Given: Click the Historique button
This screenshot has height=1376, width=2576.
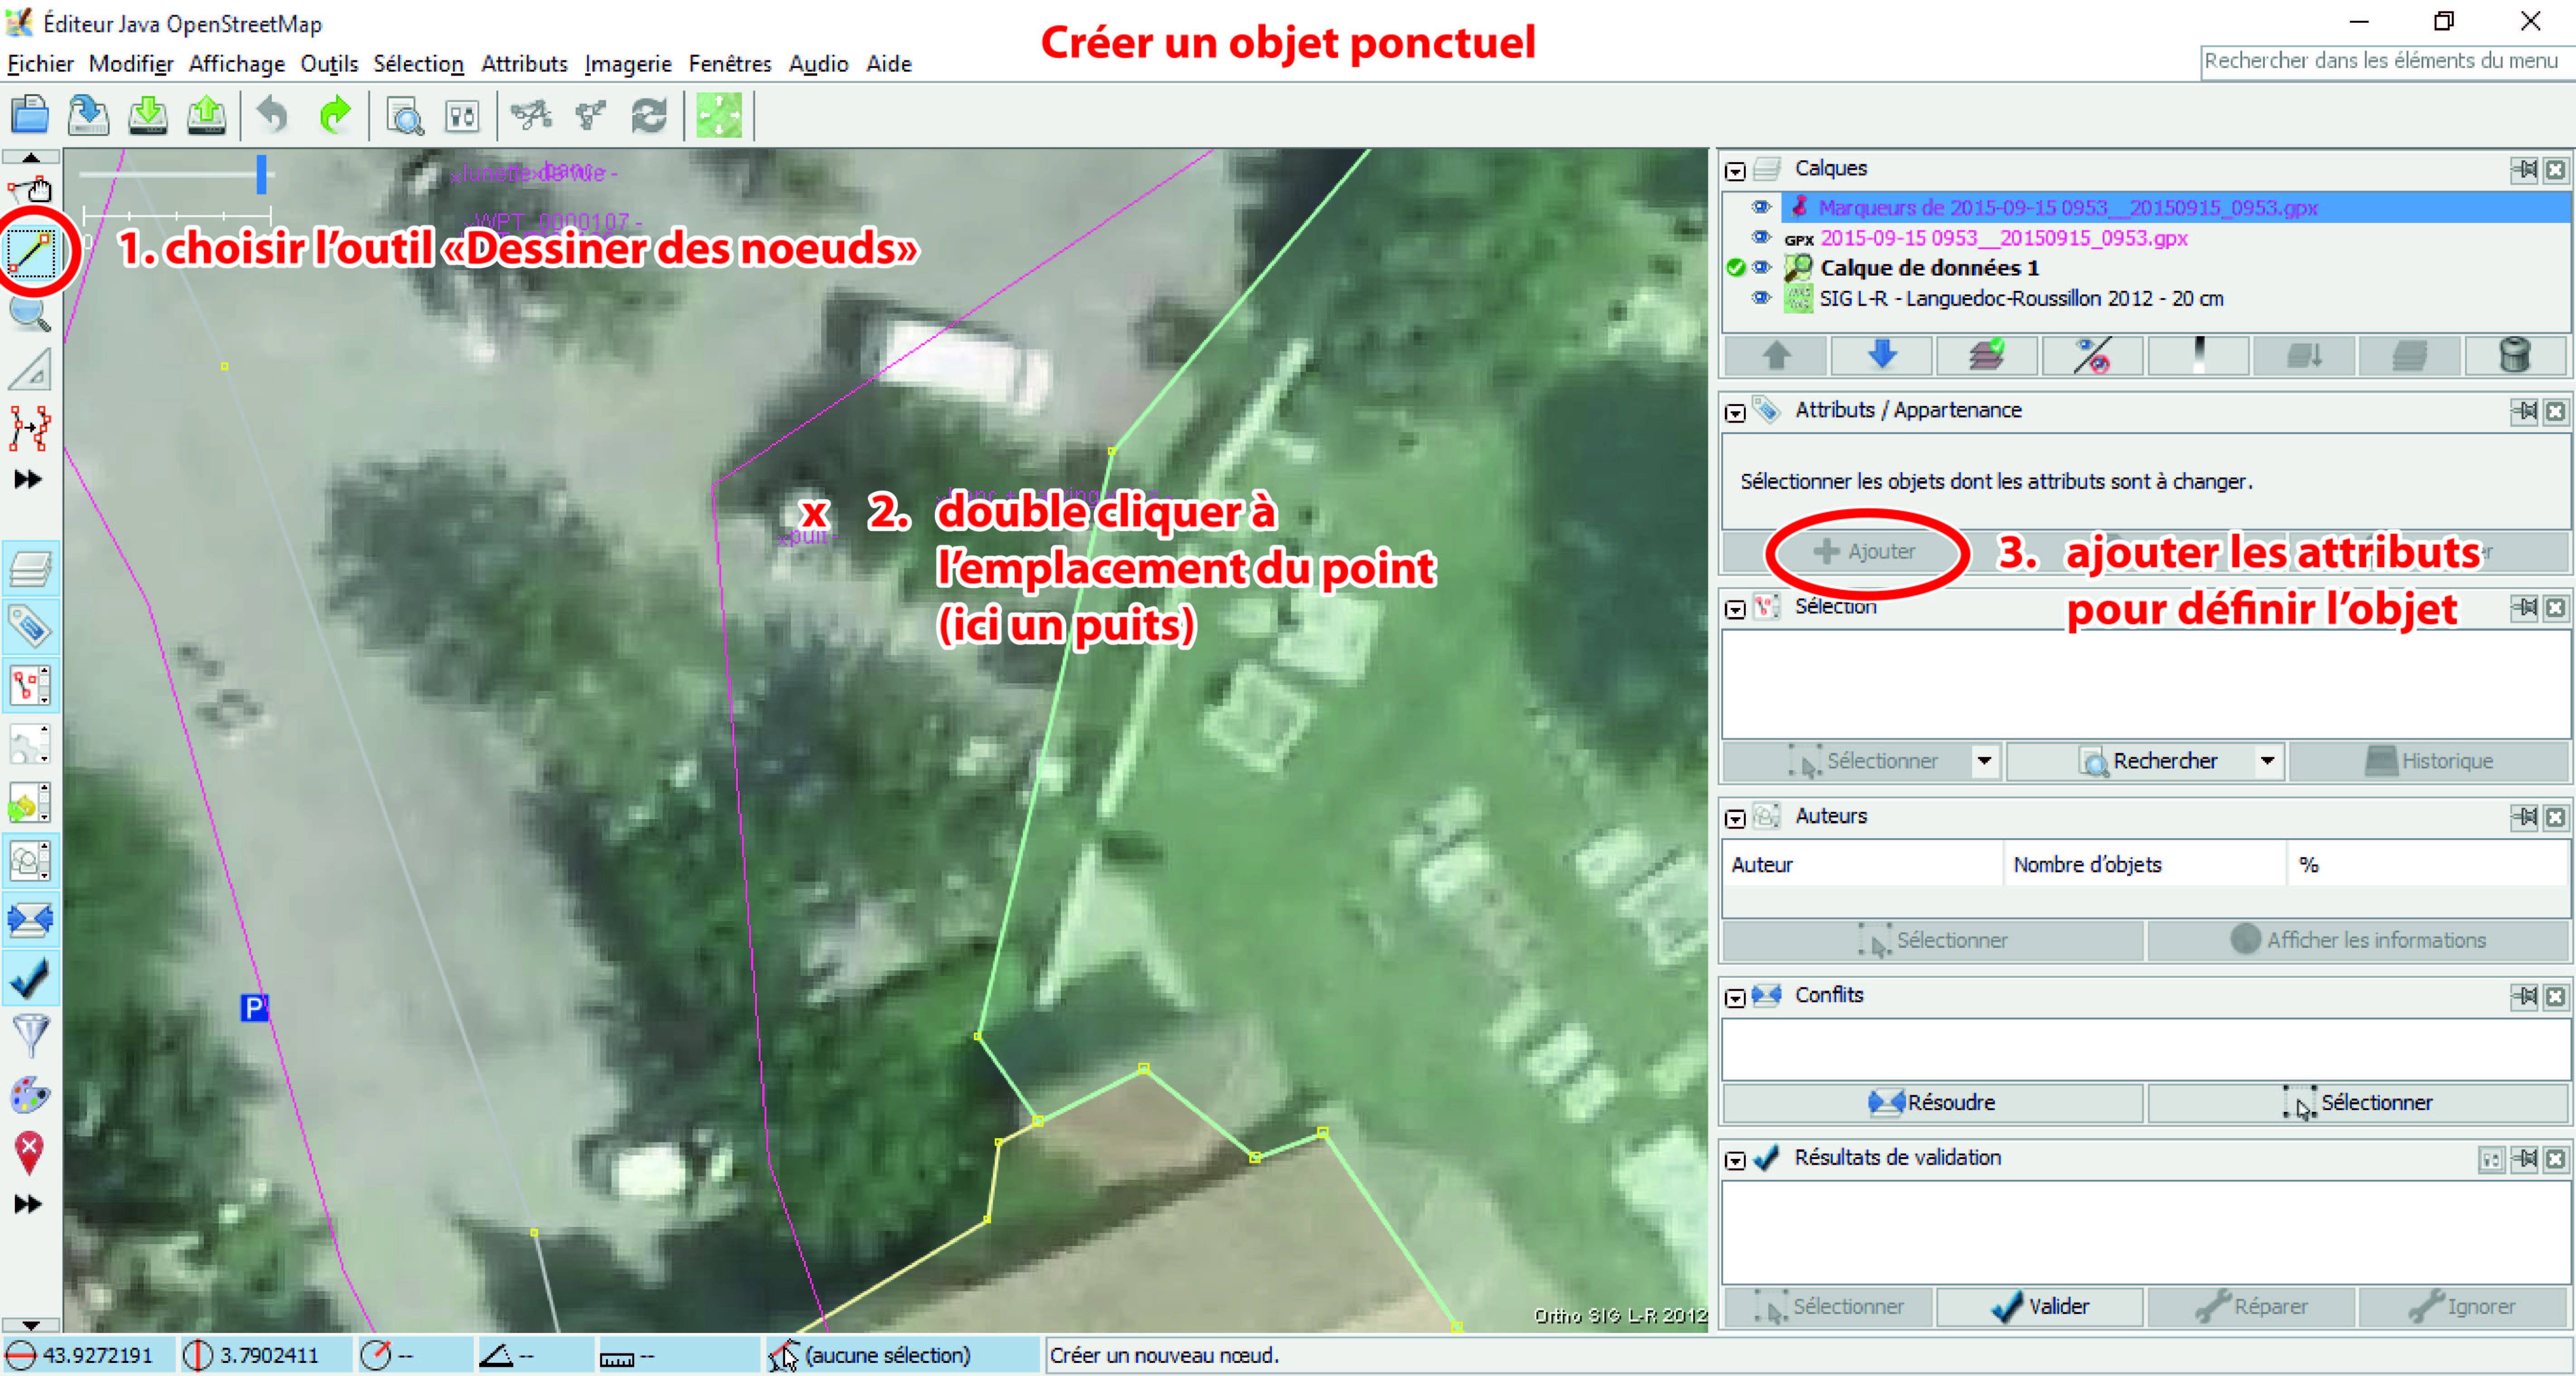Looking at the screenshot, I should pos(2429,761).
